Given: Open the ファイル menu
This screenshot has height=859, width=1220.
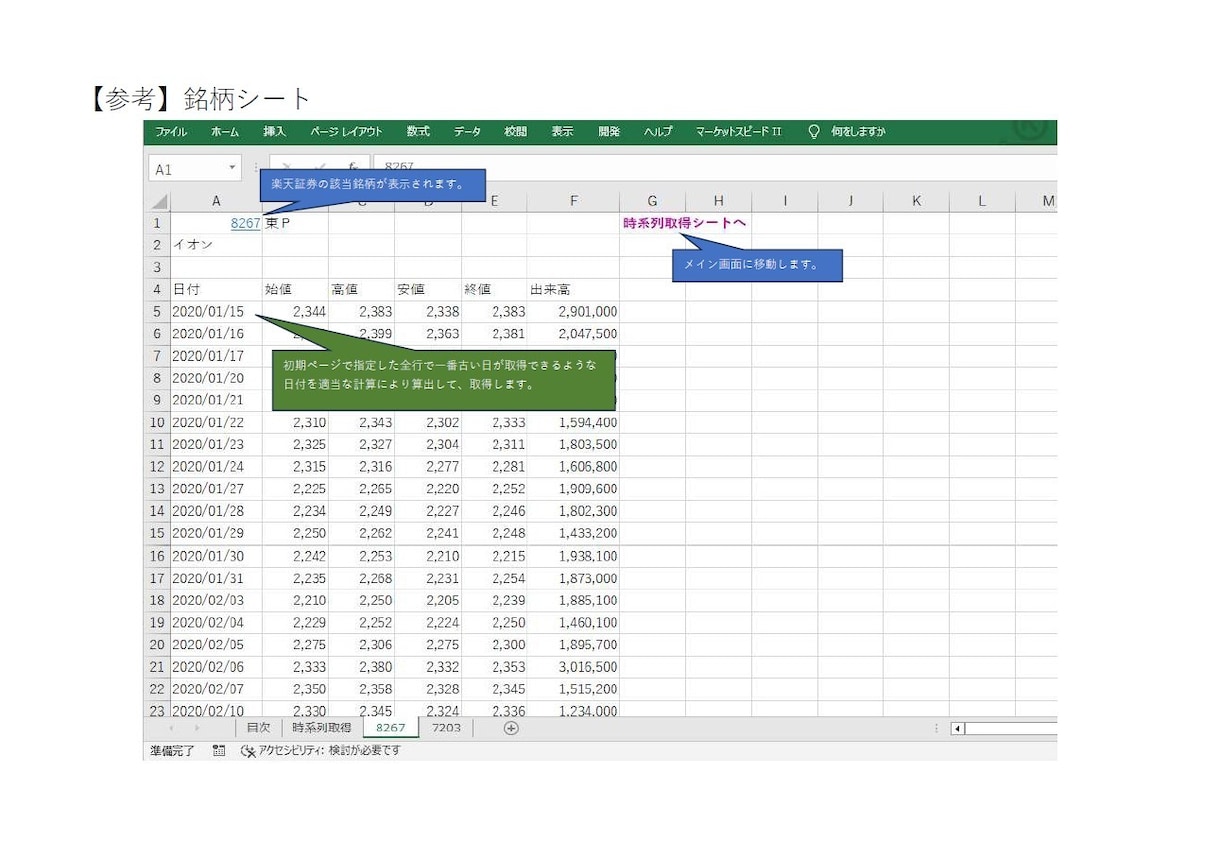Looking at the screenshot, I should [171, 132].
